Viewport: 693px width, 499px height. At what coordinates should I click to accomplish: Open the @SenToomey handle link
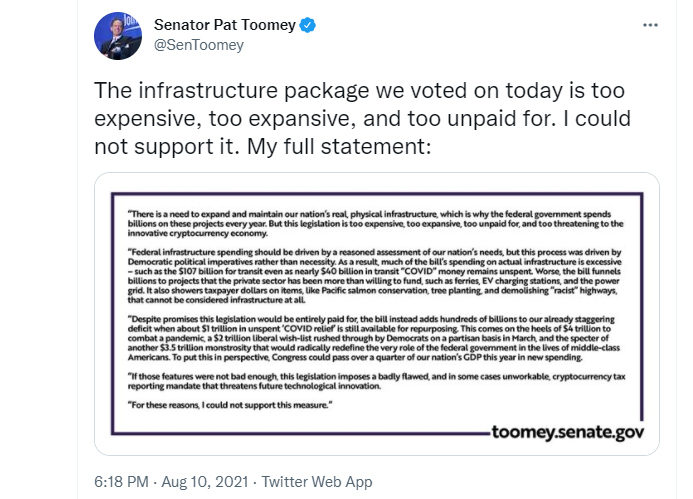(x=199, y=45)
